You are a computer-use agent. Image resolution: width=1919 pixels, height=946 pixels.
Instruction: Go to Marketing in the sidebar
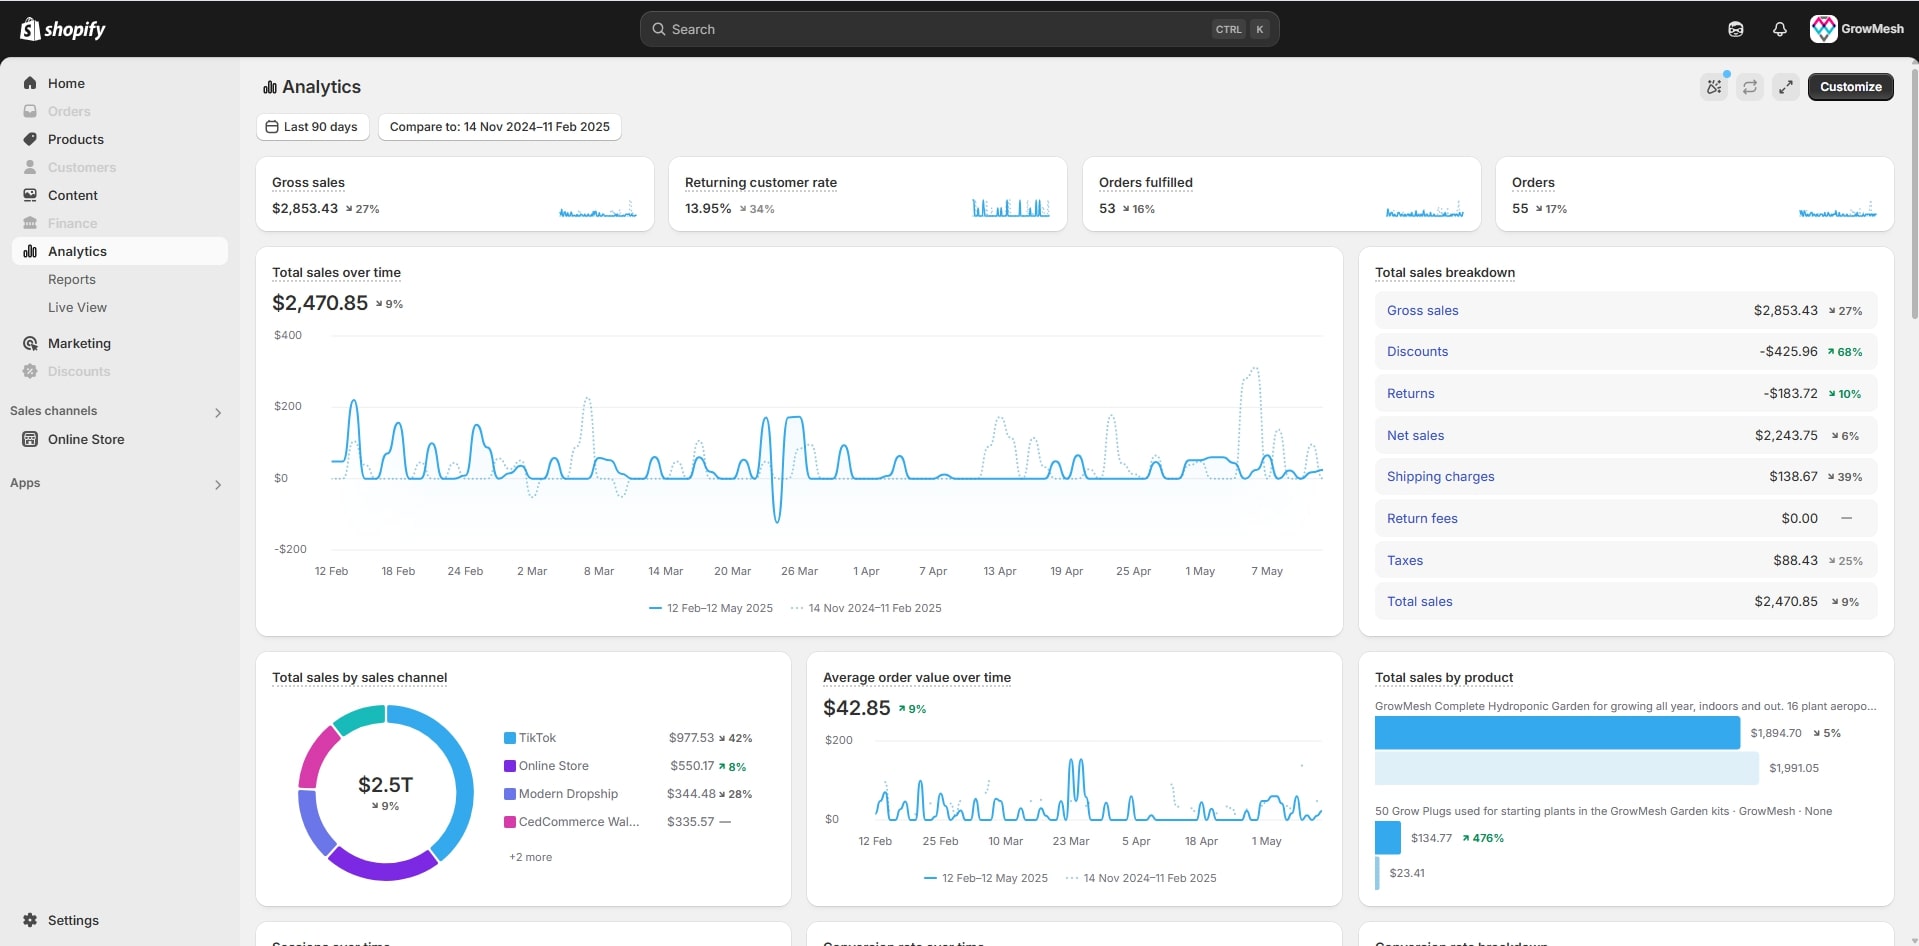(x=79, y=343)
